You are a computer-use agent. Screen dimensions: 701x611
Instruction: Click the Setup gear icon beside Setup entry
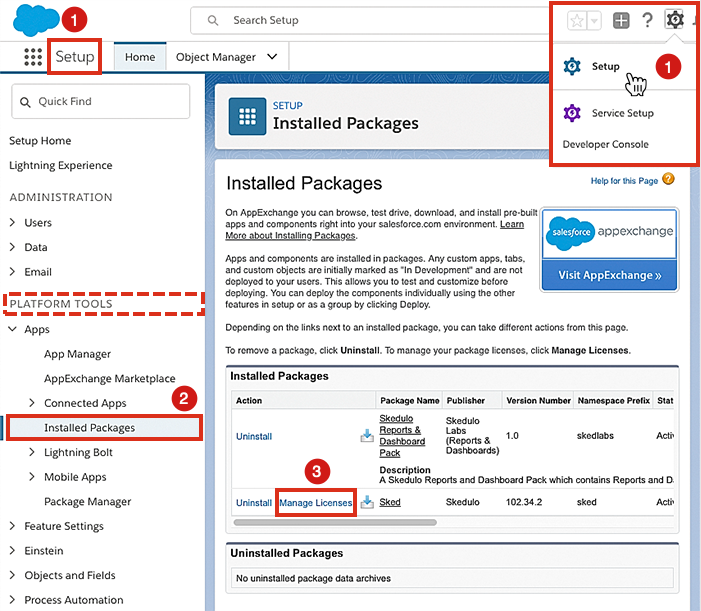572,67
